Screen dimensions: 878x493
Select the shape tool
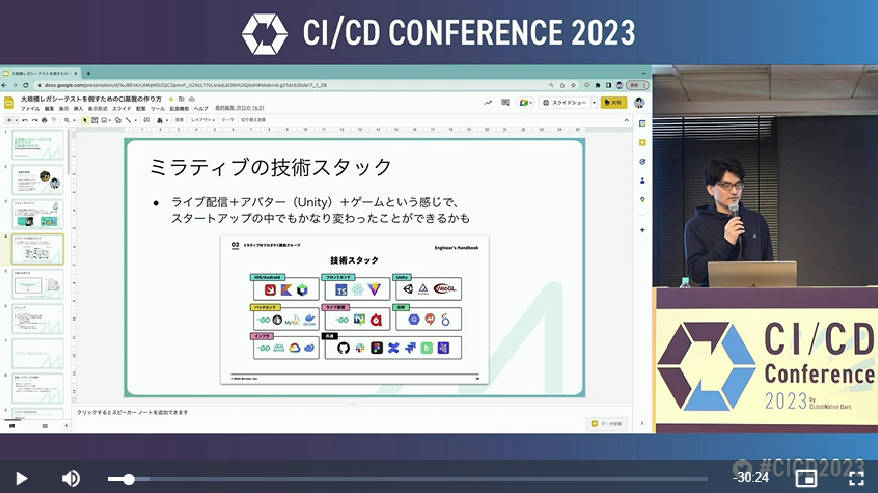click(x=118, y=120)
